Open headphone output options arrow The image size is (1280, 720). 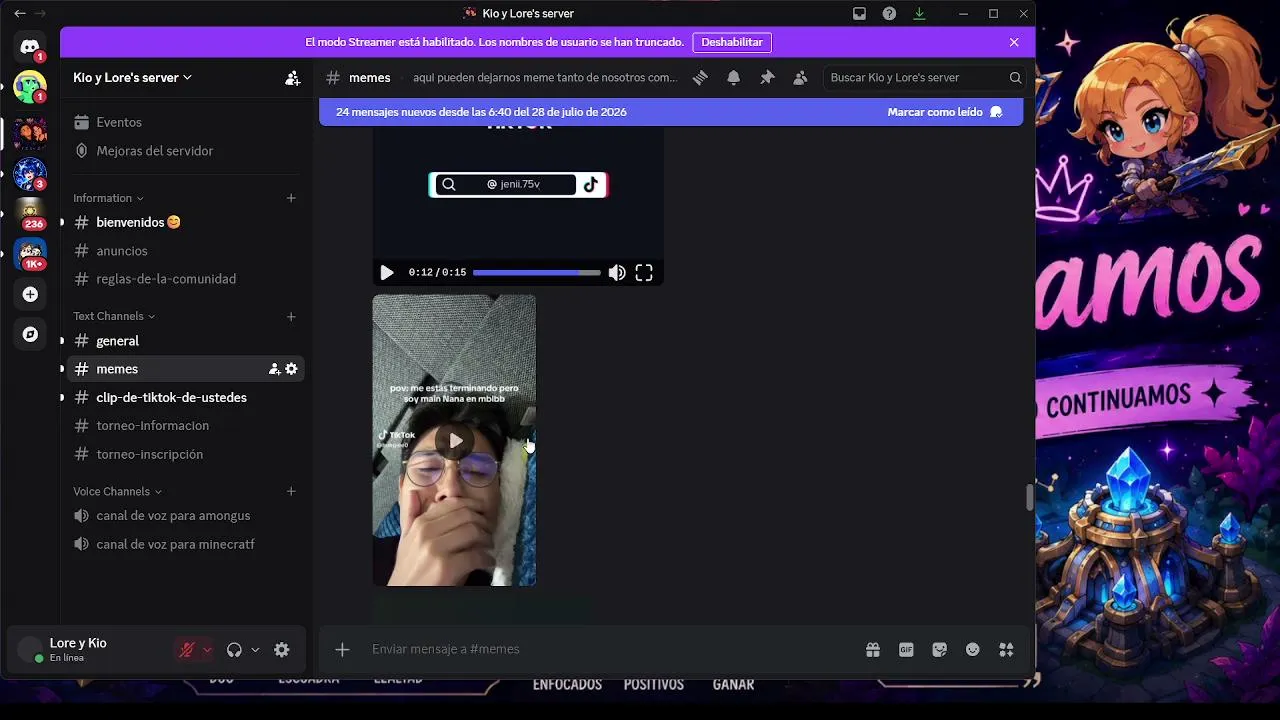(255, 650)
